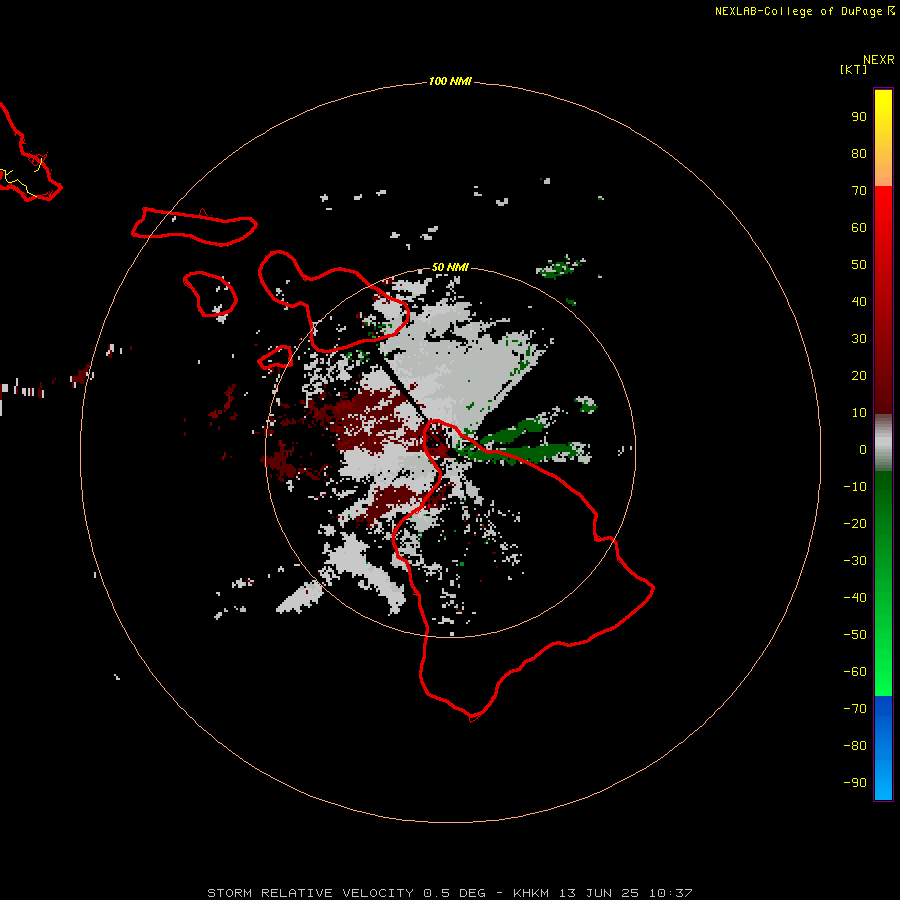
Task: Click the 90 value on velocity scale
Action: coord(859,117)
